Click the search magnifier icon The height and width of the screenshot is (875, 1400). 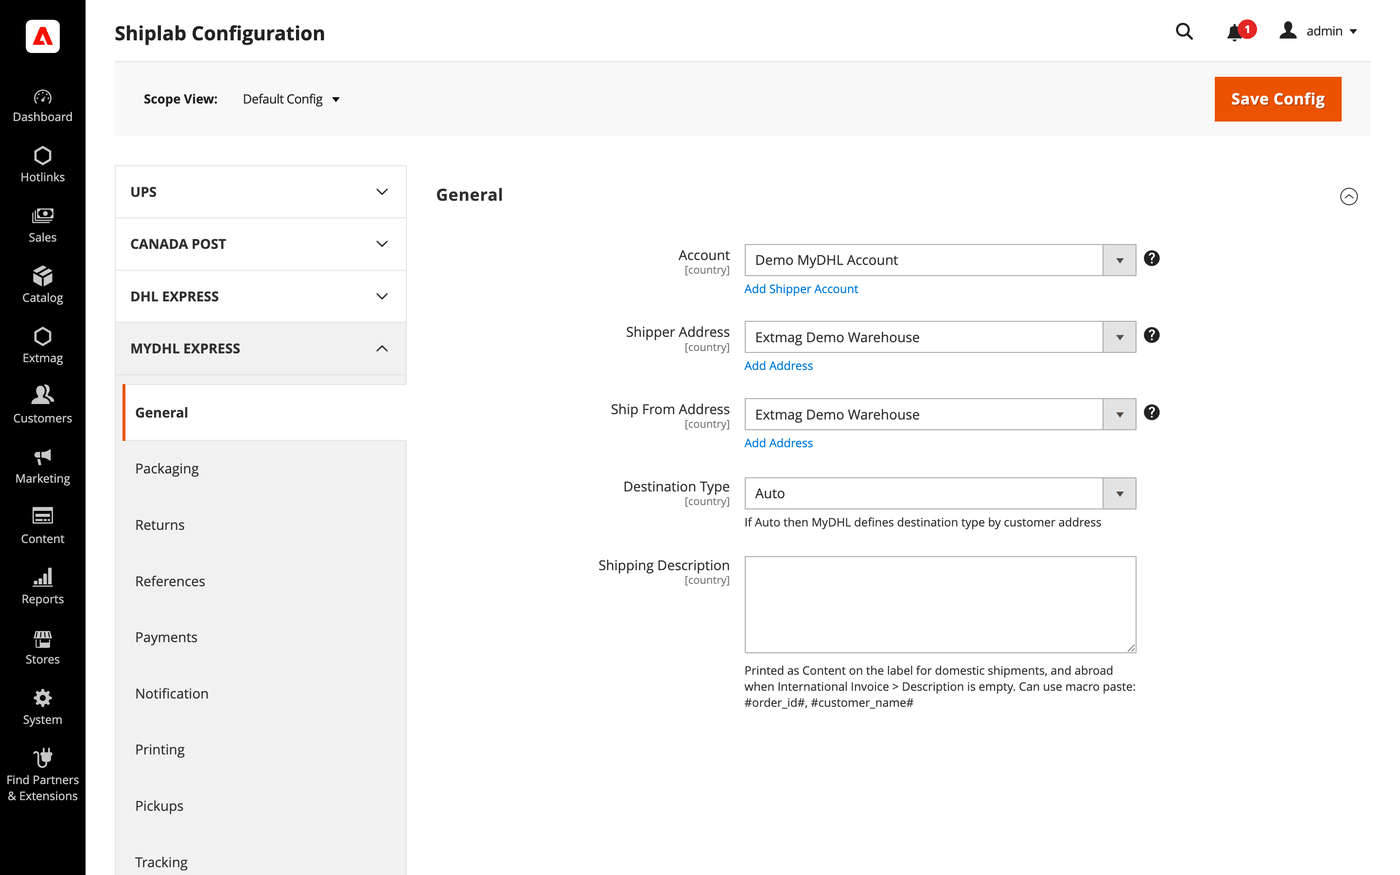coord(1184,31)
